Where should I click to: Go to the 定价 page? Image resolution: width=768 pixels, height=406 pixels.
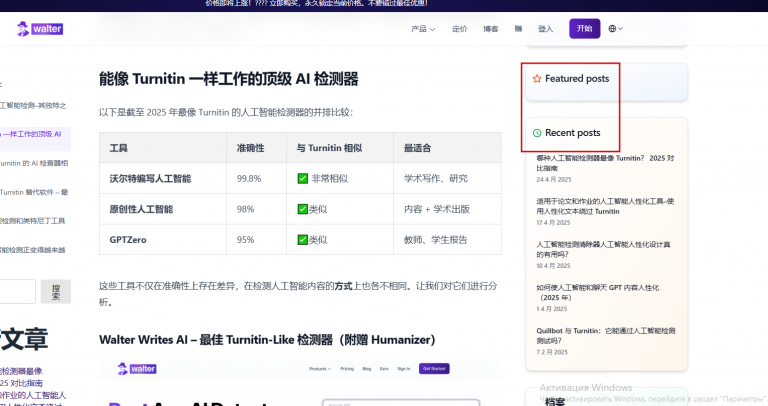[x=459, y=29]
